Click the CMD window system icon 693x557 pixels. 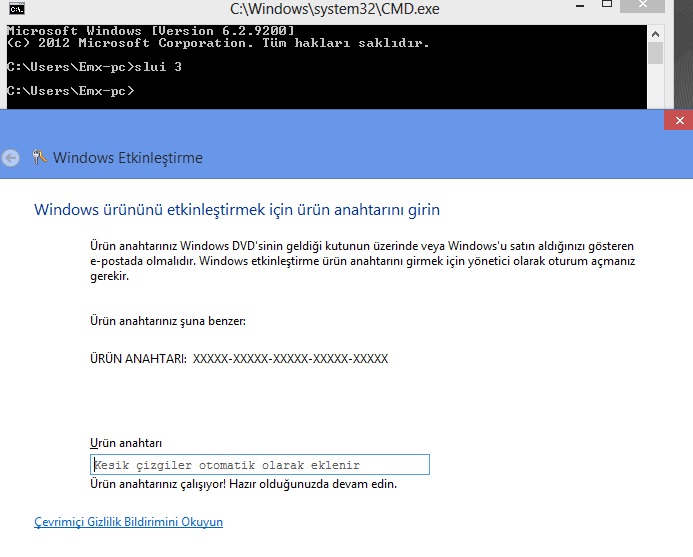tap(17, 8)
